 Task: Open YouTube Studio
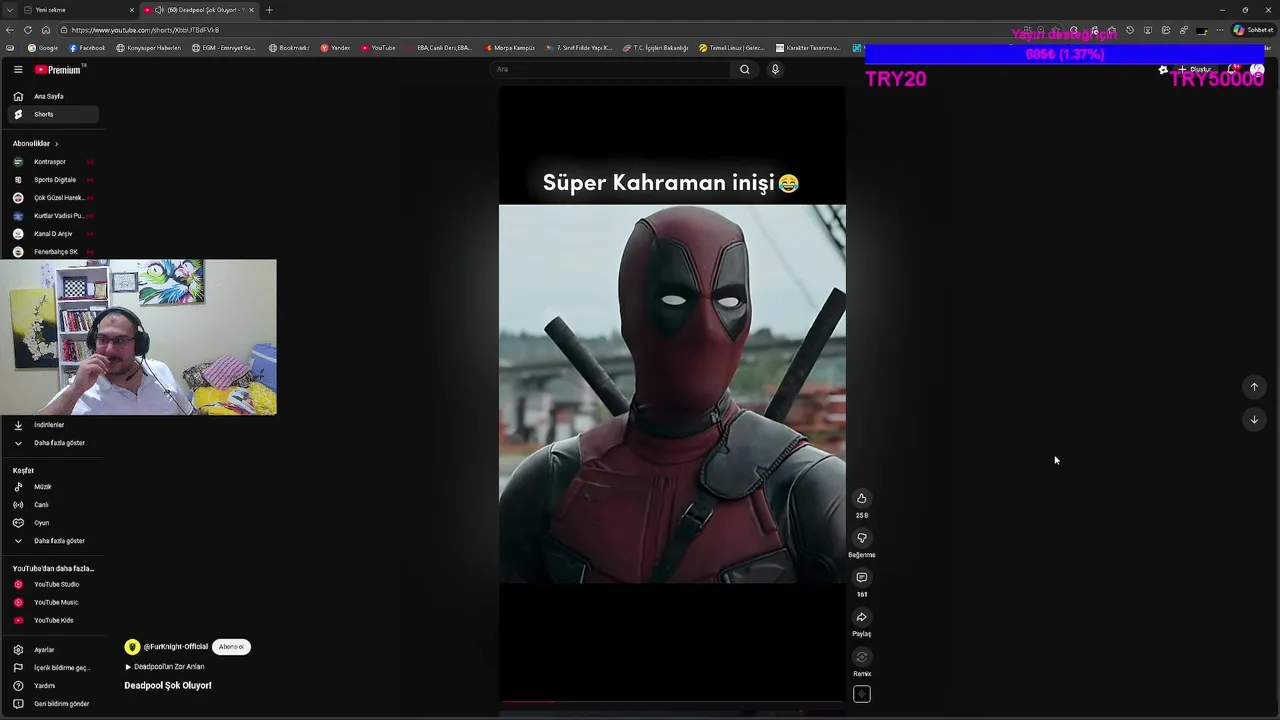coord(52,584)
